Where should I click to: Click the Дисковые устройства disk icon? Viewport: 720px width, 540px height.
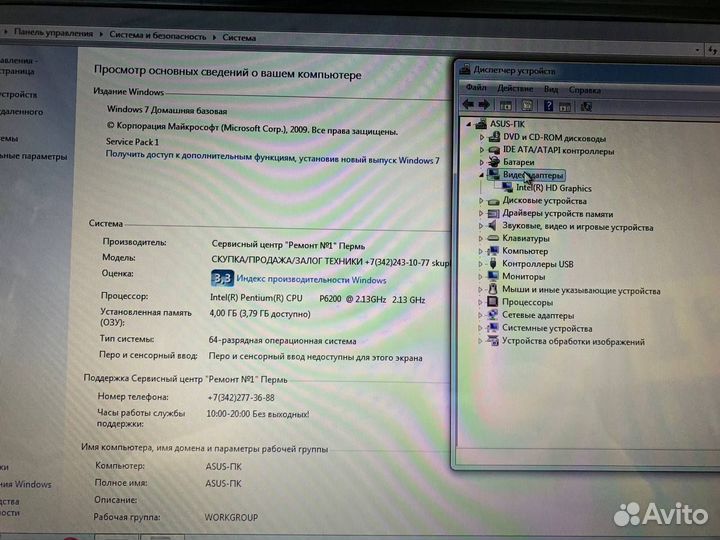click(494, 201)
